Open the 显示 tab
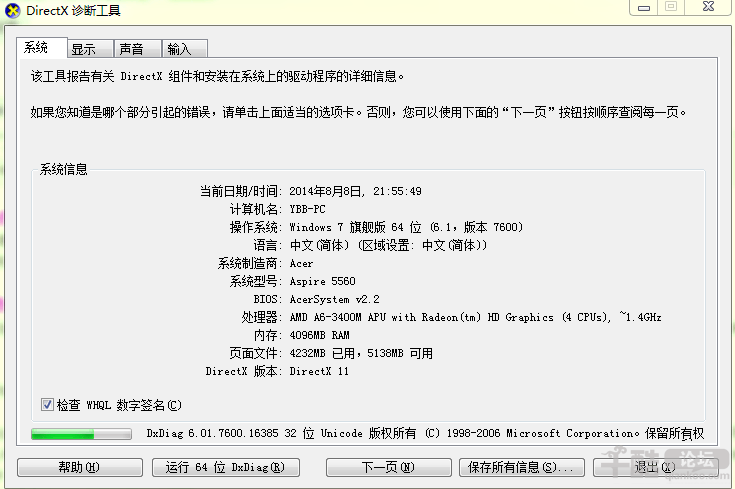The image size is (735, 489). point(90,49)
